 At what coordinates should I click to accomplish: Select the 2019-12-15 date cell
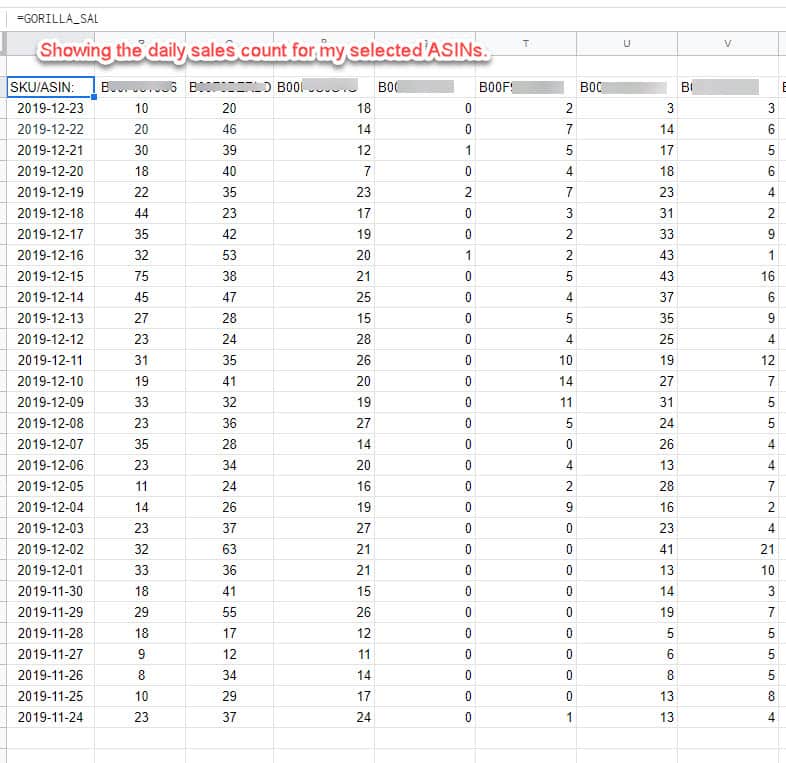pos(51,276)
